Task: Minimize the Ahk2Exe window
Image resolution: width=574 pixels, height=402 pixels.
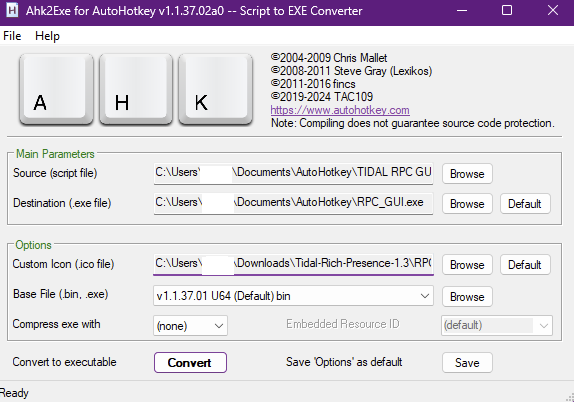Action: [x=462, y=10]
